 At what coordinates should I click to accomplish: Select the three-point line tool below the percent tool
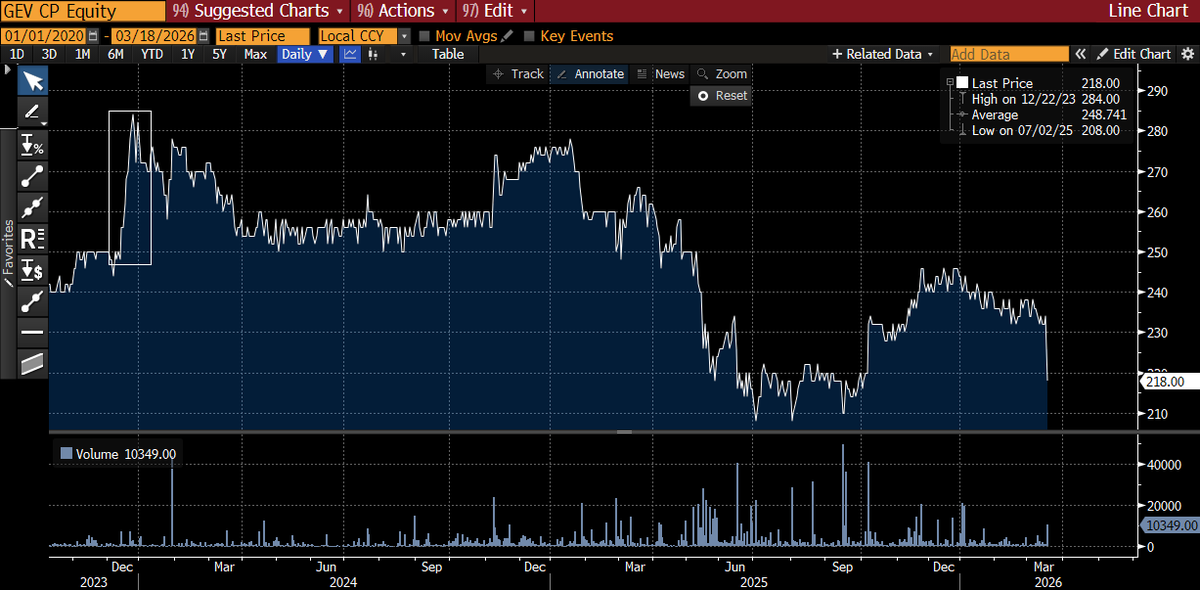coord(33,207)
